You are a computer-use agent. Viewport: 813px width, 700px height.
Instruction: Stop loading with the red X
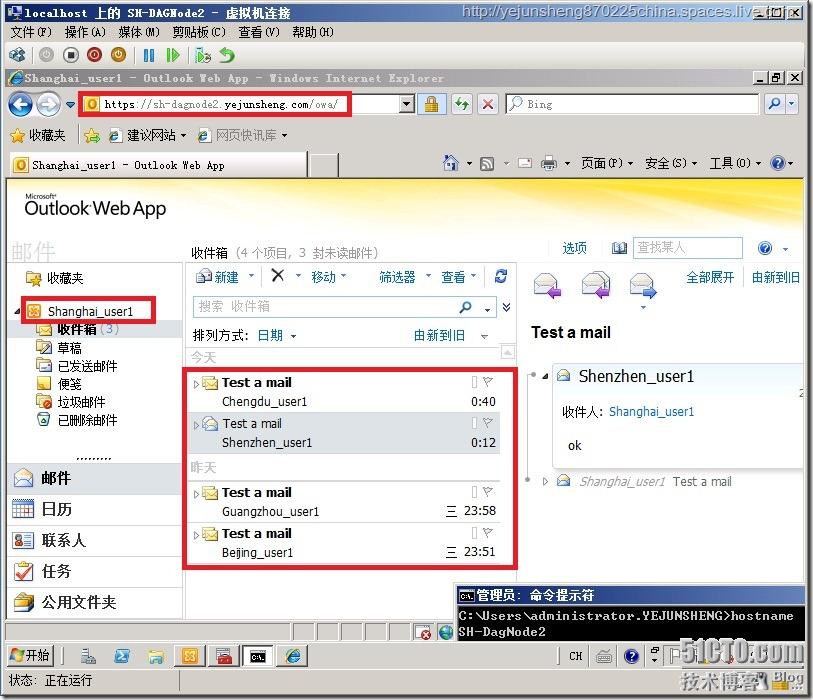tap(487, 104)
